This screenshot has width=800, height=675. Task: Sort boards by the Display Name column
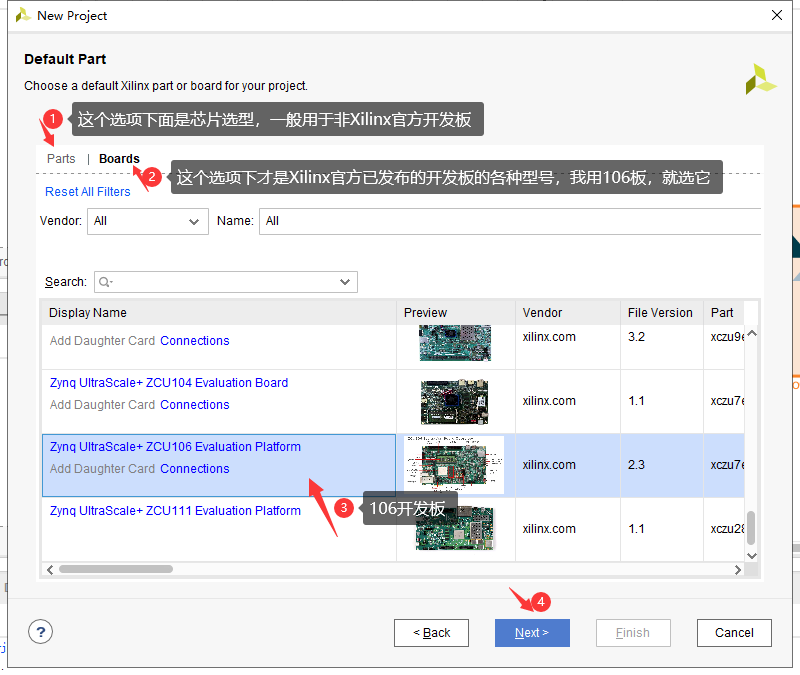pos(88,312)
